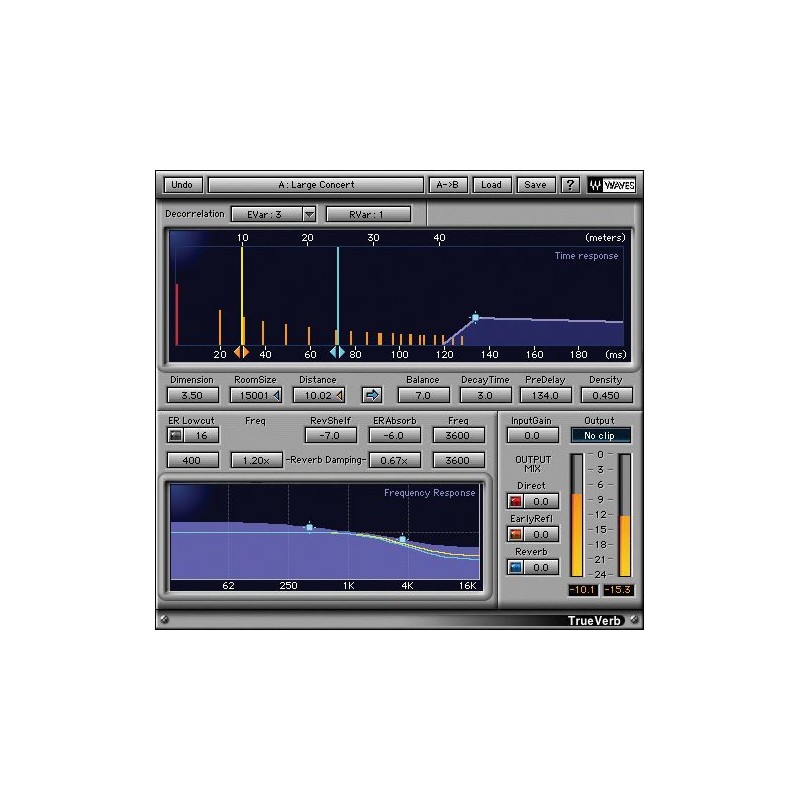
Task: Click the left output level meter
Action: pos(577,520)
